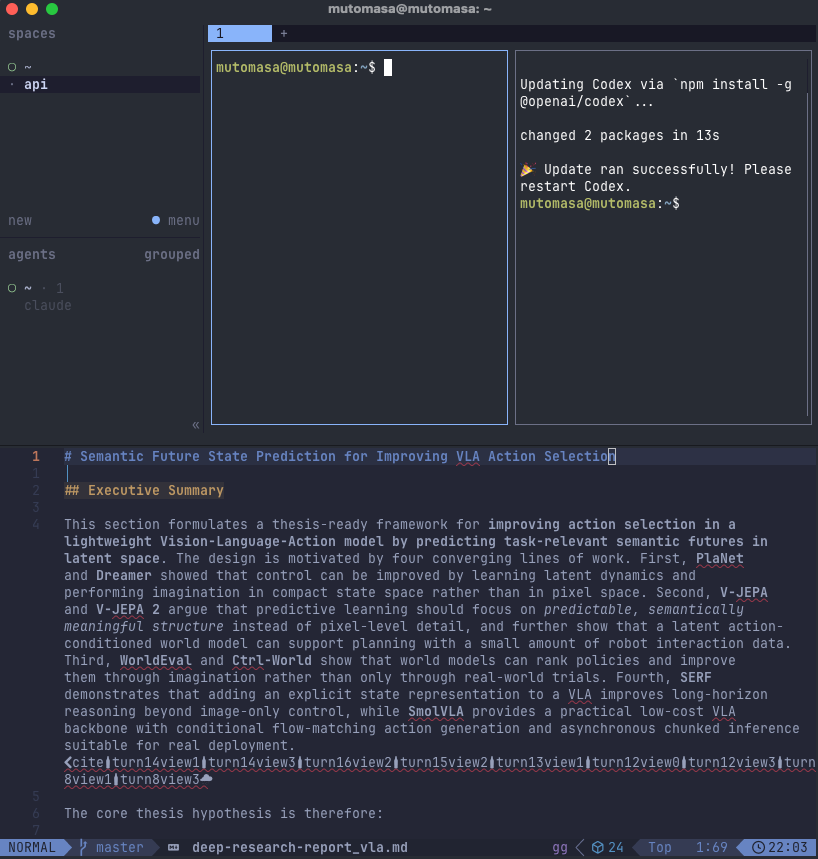
Task: Click the green circle icon in agents list
Action: [12, 288]
